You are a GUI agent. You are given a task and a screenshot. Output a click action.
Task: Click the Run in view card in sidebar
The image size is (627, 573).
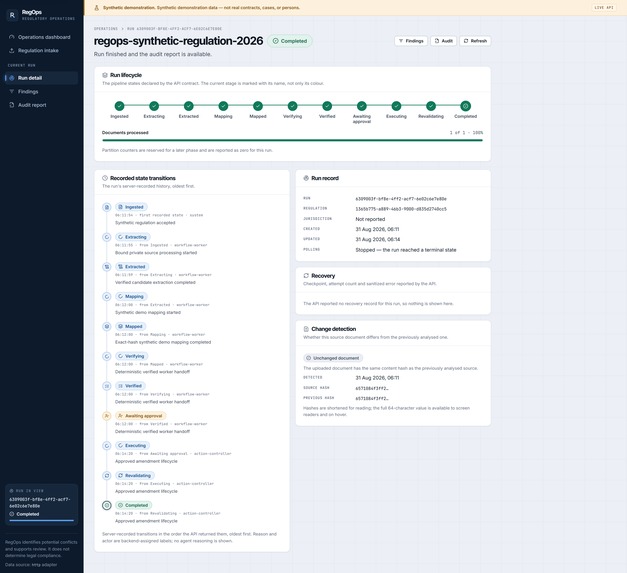pyautogui.click(x=41, y=505)
